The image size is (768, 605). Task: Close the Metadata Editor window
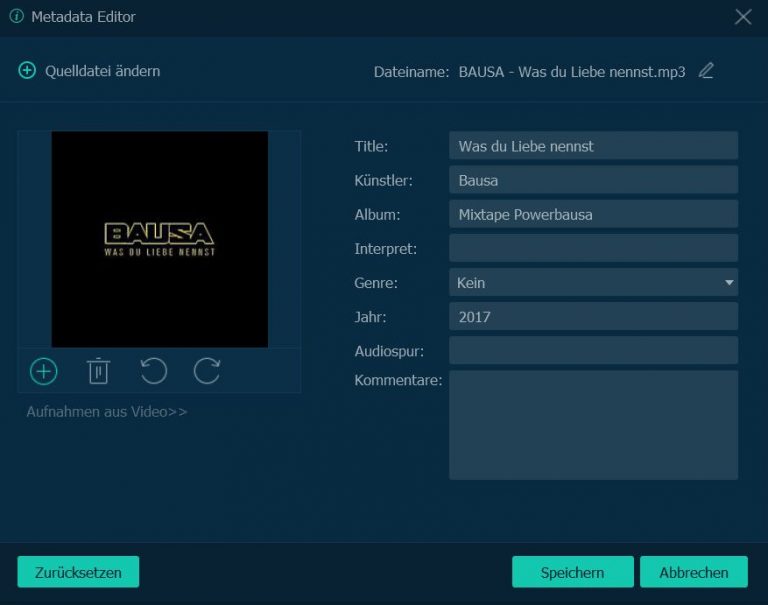[x=743, y=17]
